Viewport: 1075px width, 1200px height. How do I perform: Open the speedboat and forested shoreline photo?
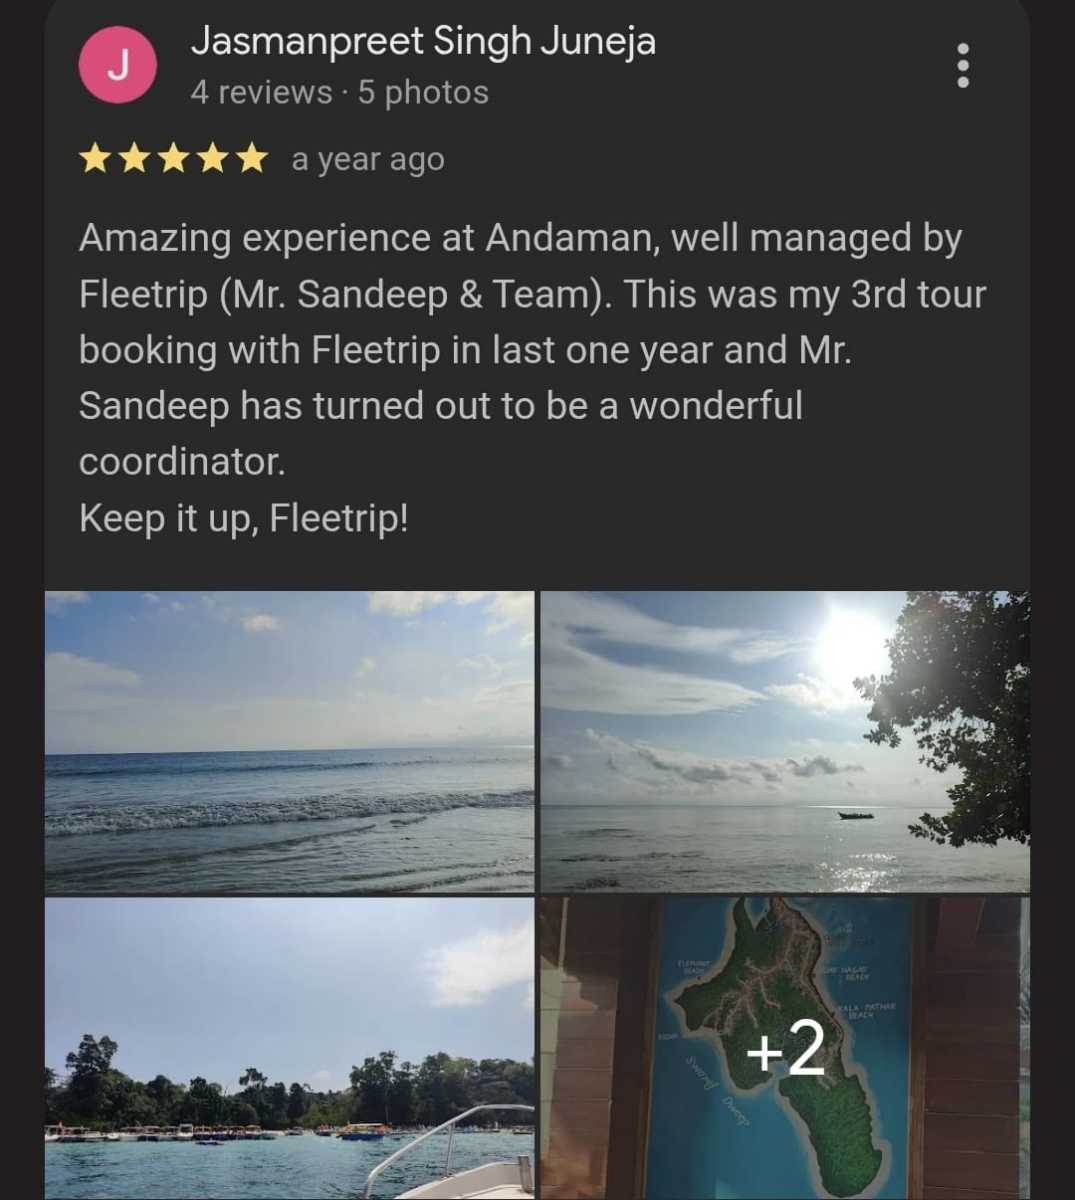point(289,1048)
